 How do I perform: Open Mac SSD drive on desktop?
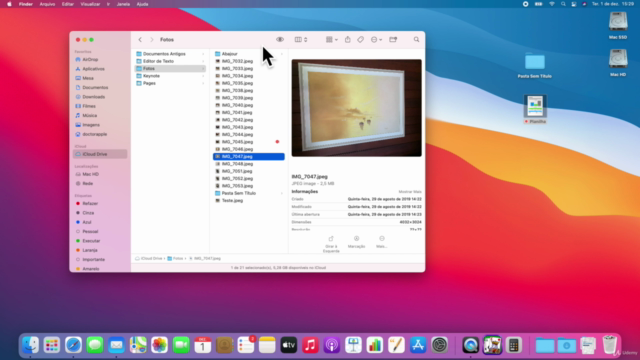(x=618, y=25)
